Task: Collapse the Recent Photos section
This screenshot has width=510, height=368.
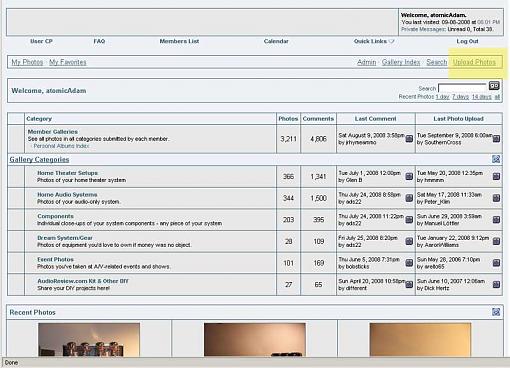Action: click(496, 312)
